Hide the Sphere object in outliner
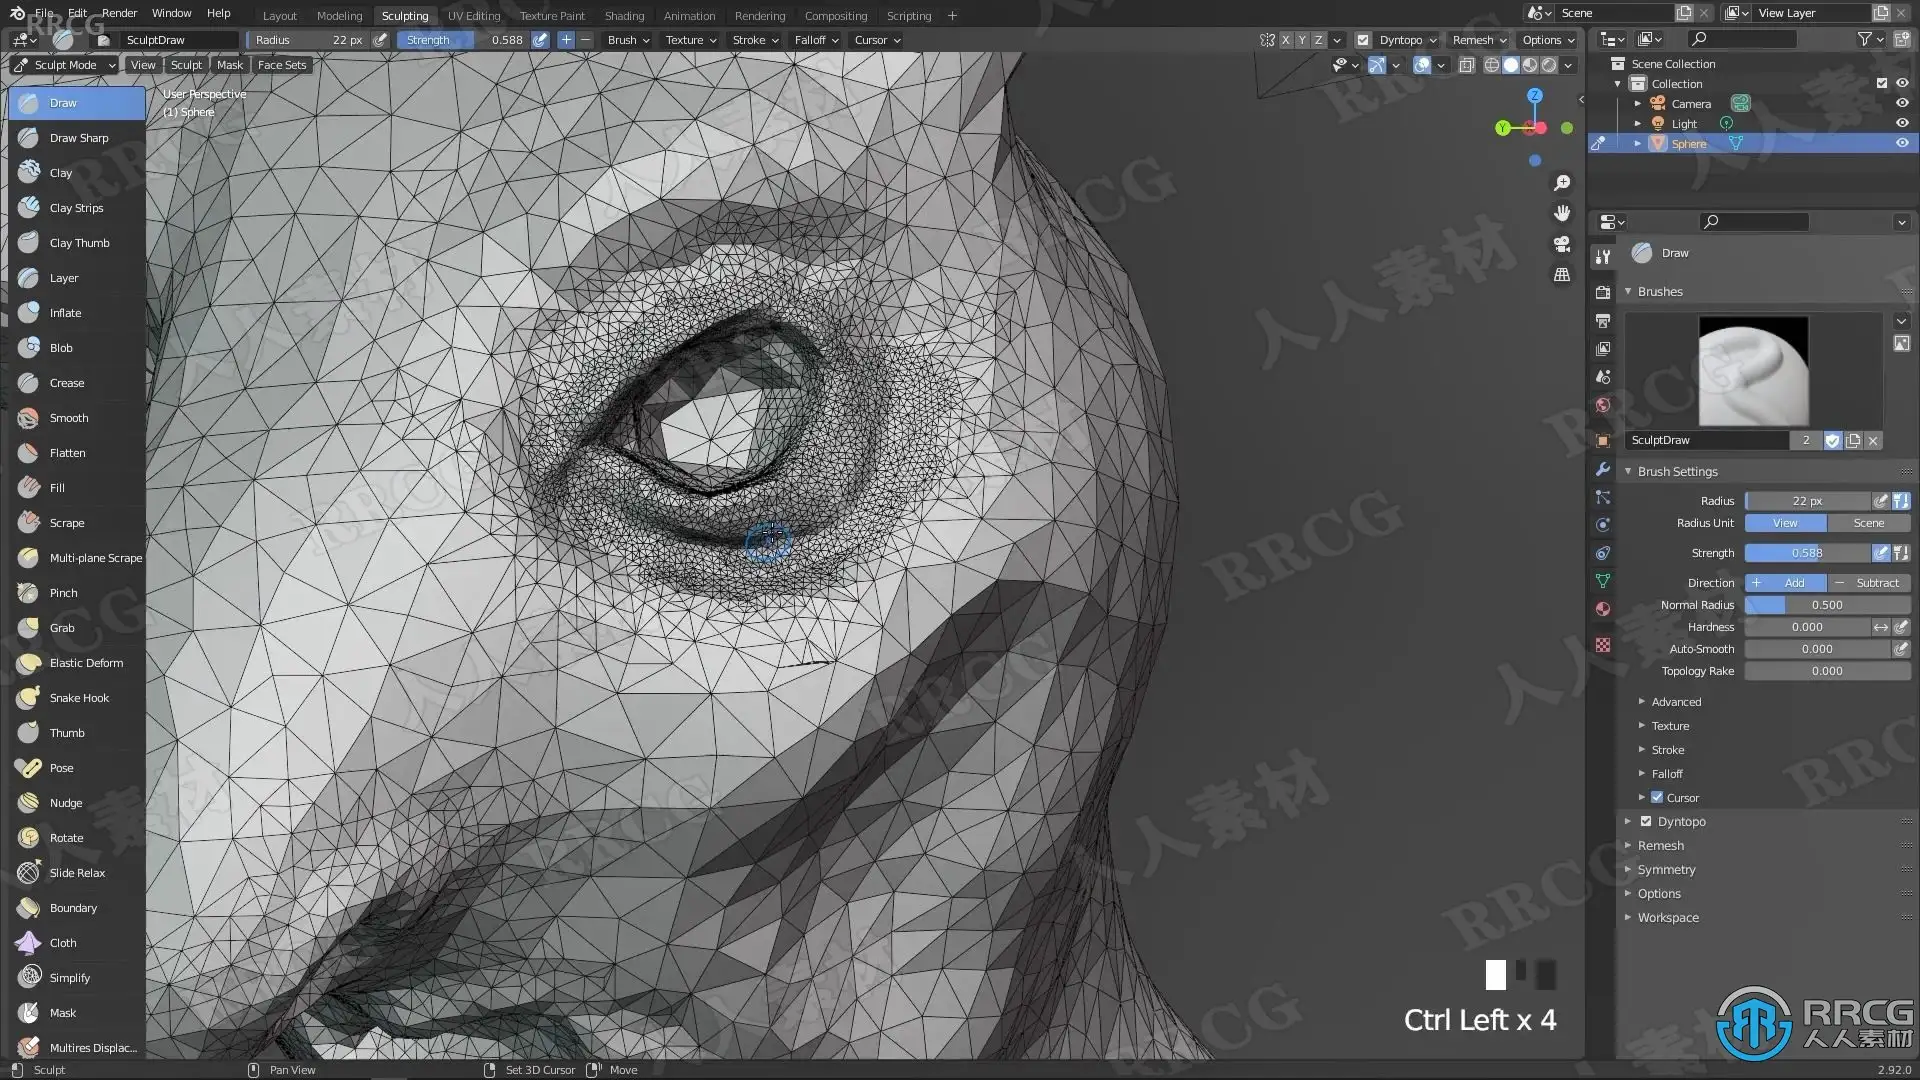 1902,143
